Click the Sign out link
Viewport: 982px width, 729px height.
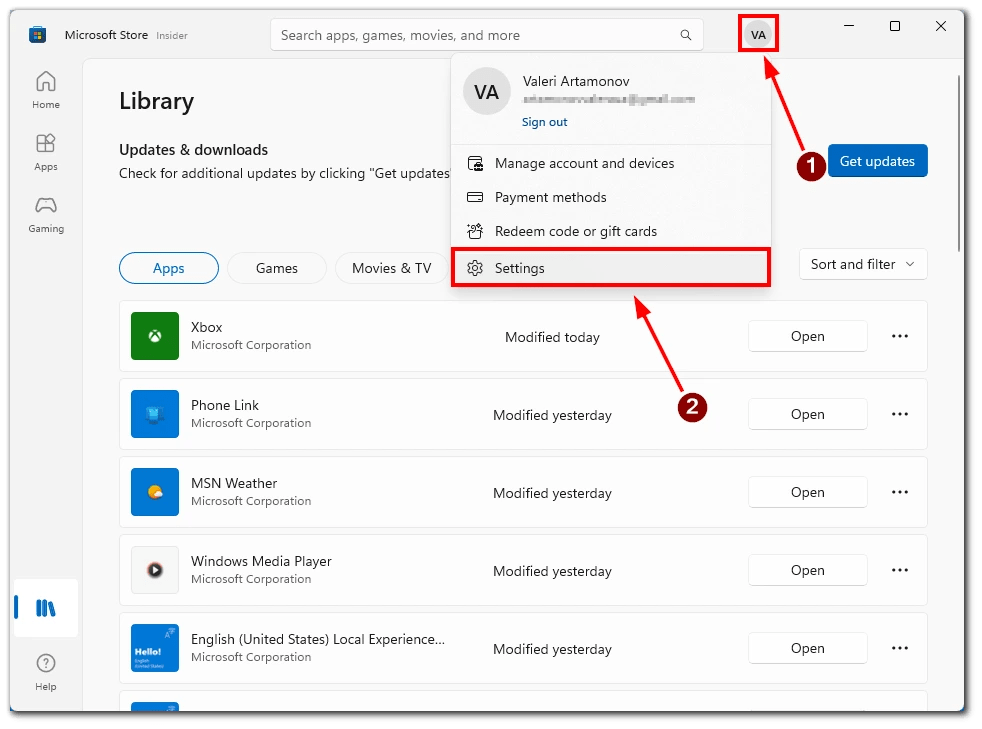[x=544, y=121]
